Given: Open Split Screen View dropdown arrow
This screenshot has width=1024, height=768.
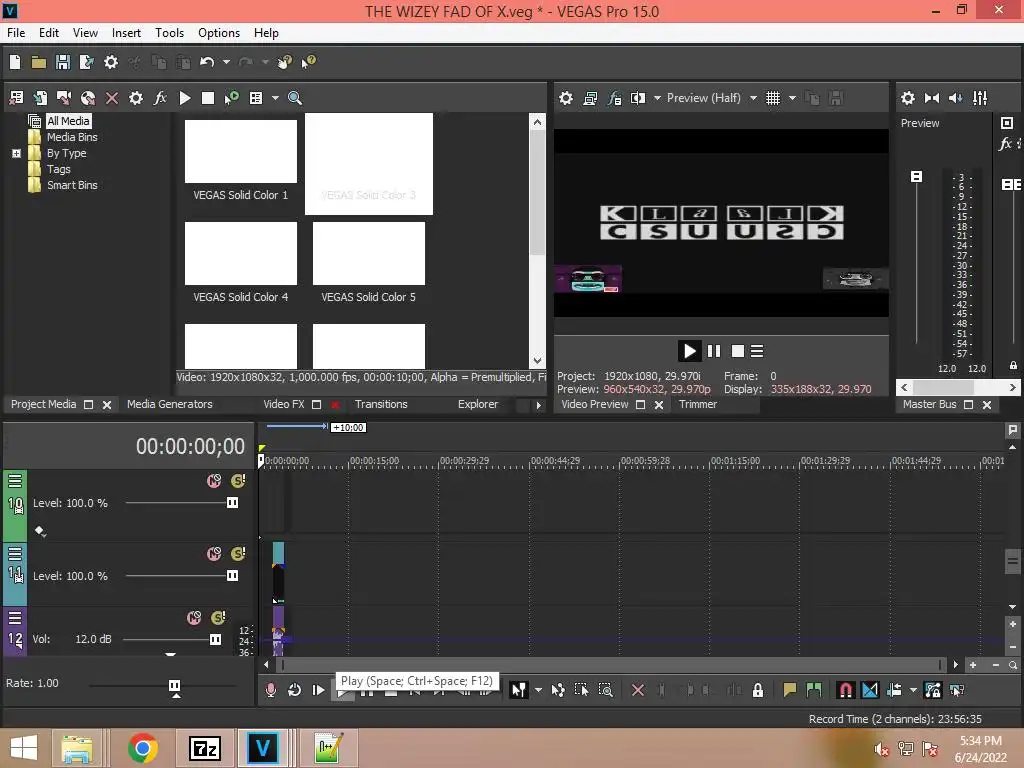Looking at the screenshot, I should tap(657, 98).
